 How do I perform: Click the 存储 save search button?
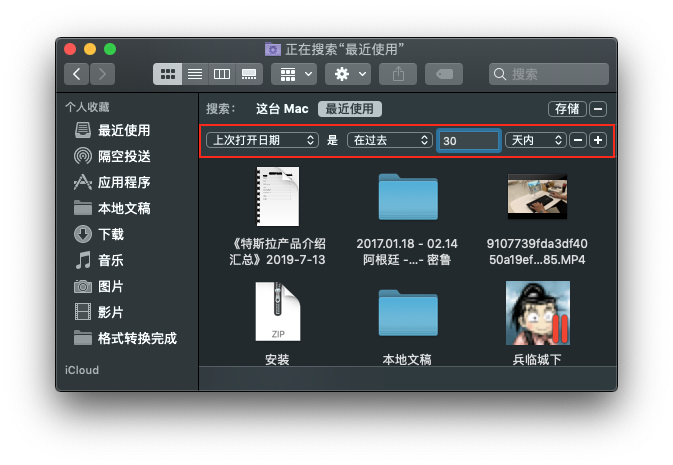point(567,109)
